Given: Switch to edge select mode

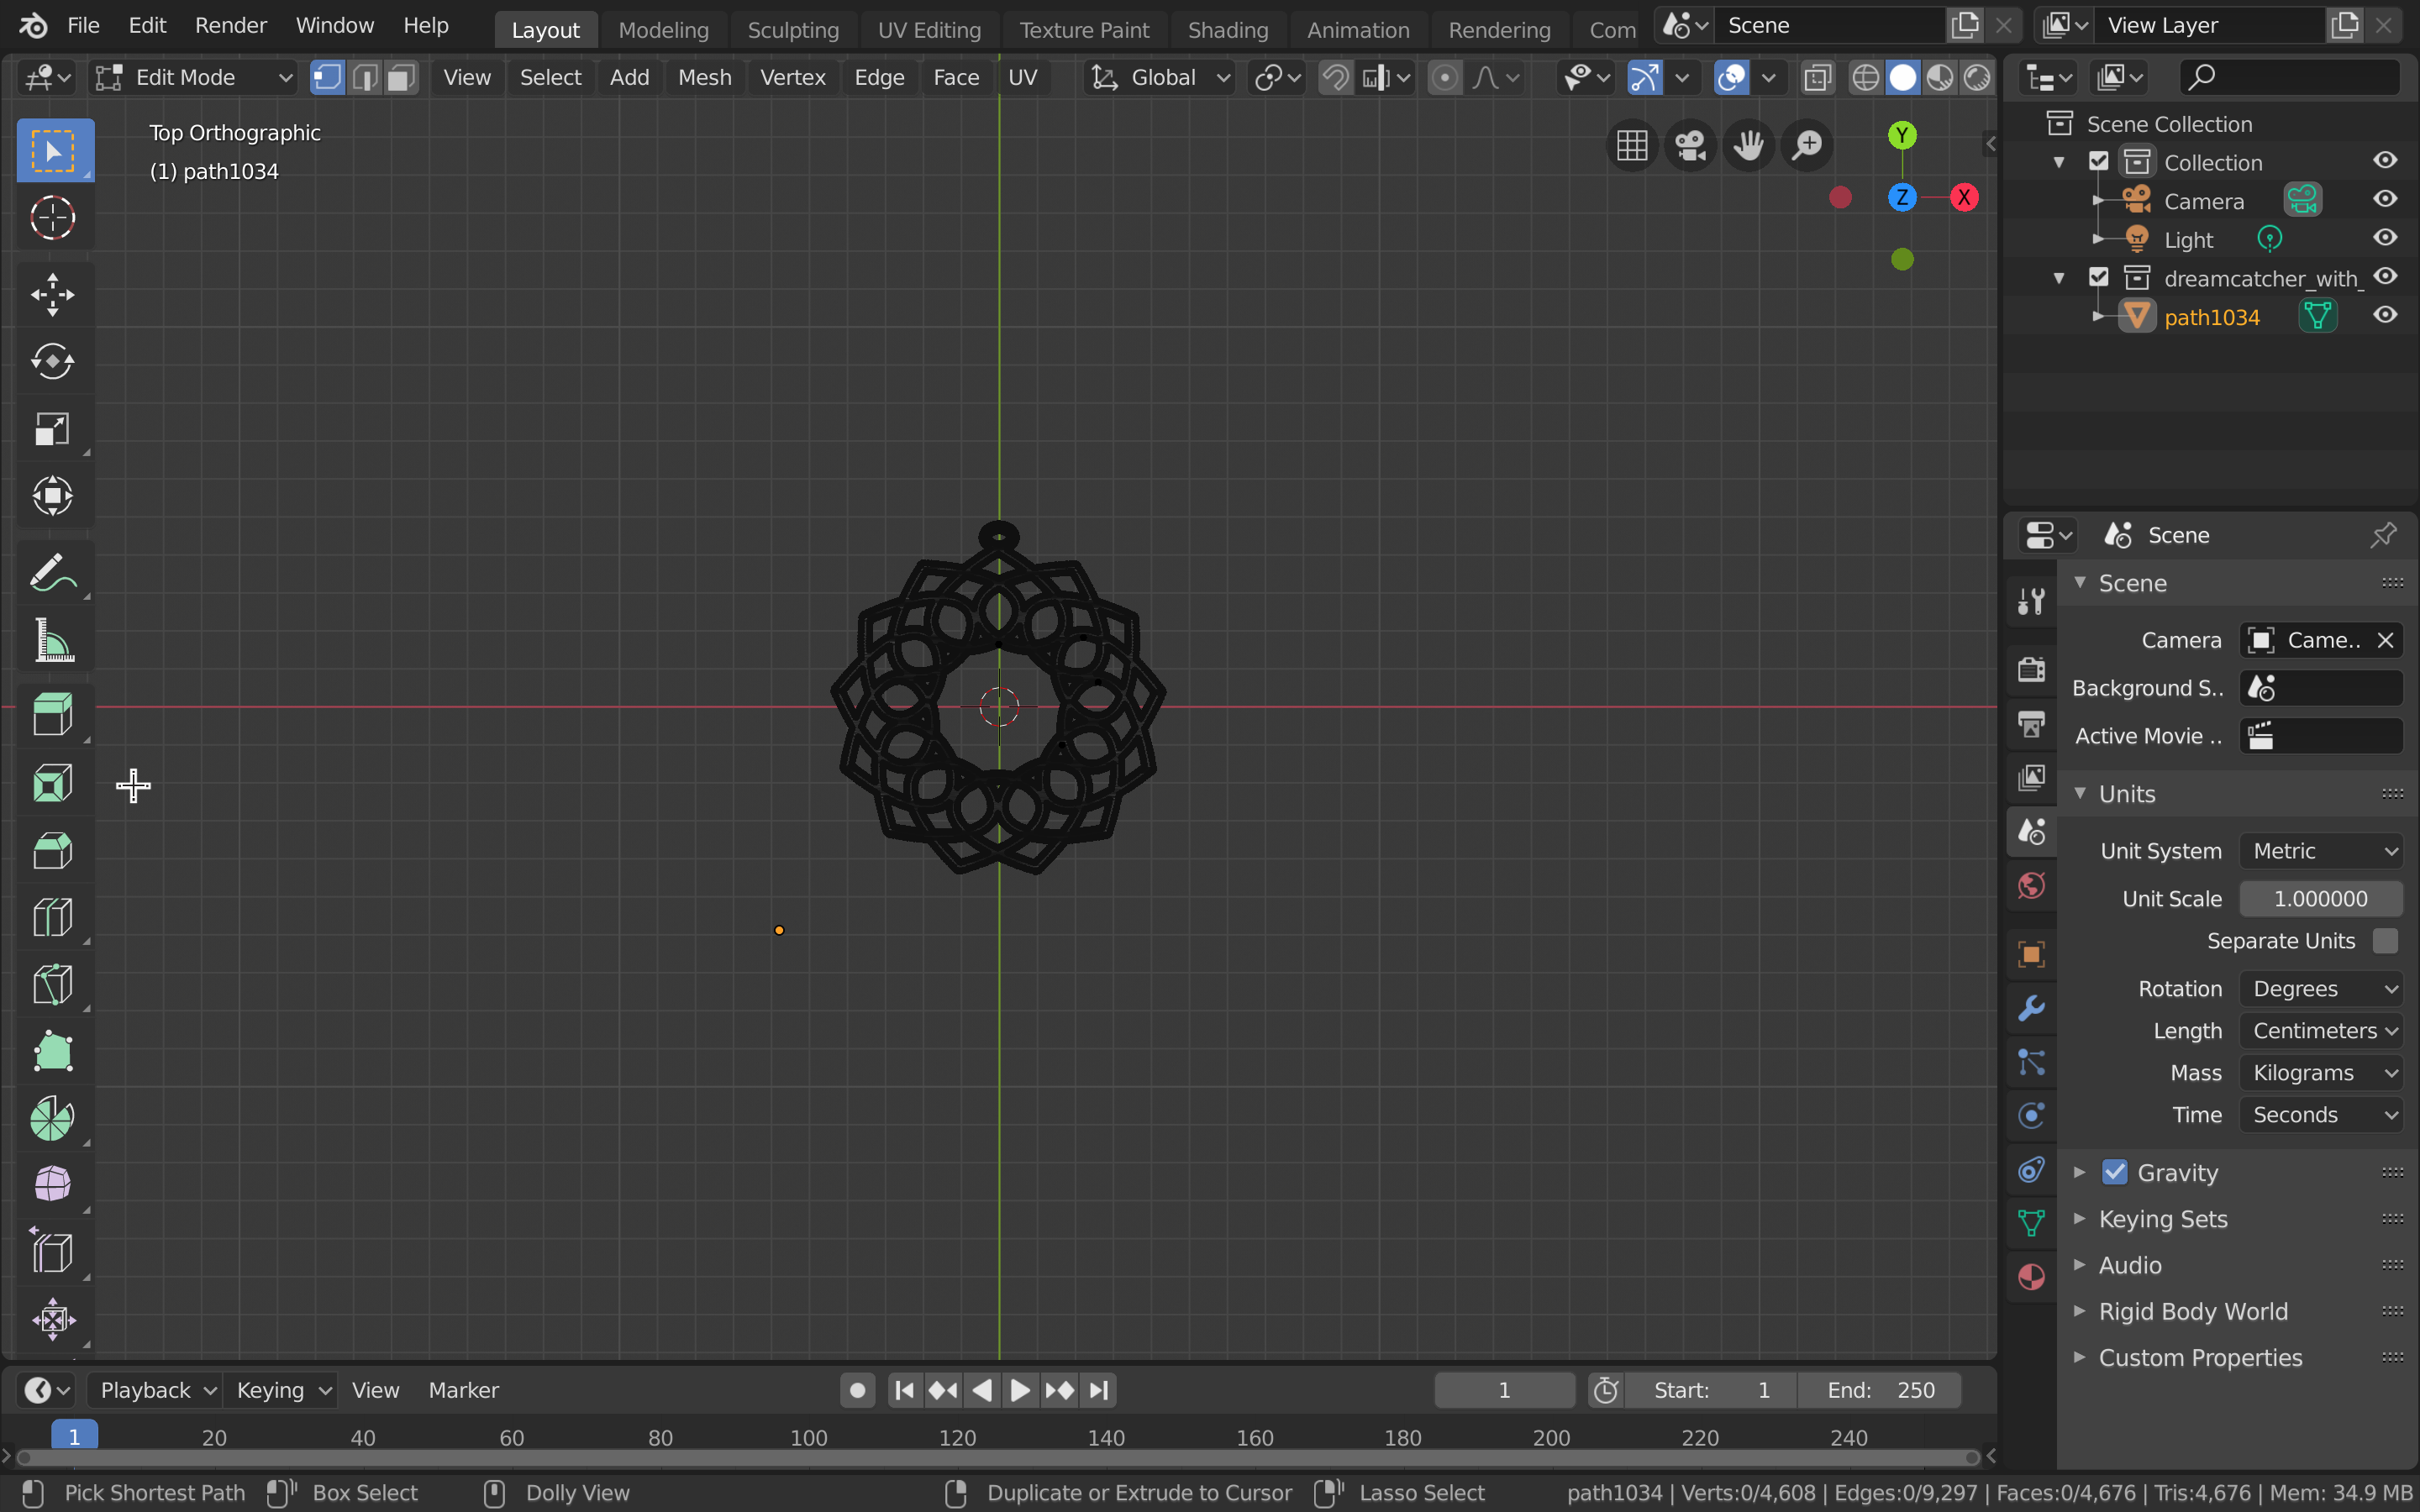Looking at the screenshot, I should pos(365,77).
